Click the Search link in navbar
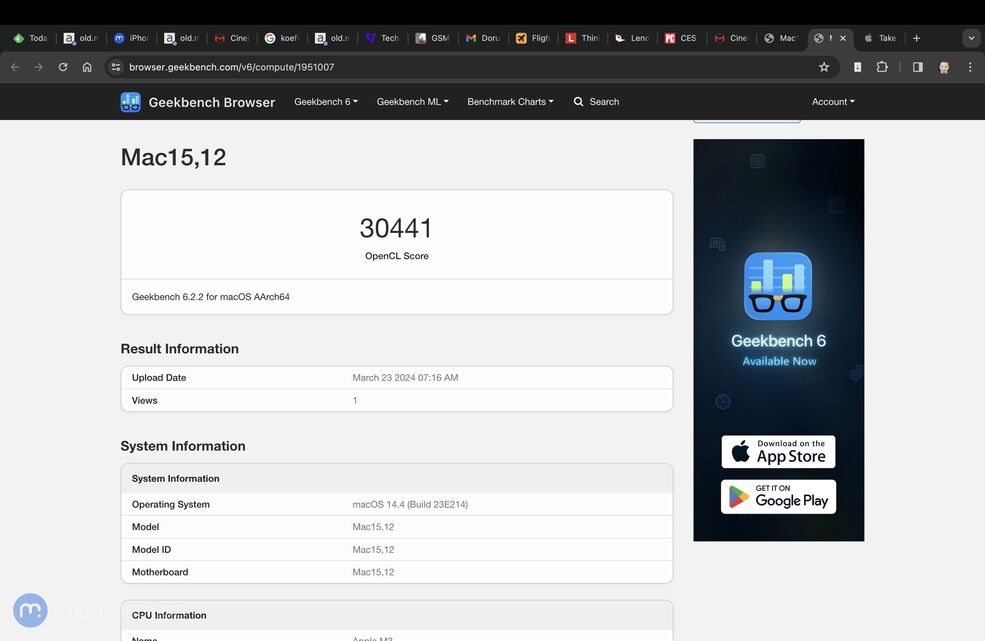This screenshot has width=985, height=641. pos(596,102)
